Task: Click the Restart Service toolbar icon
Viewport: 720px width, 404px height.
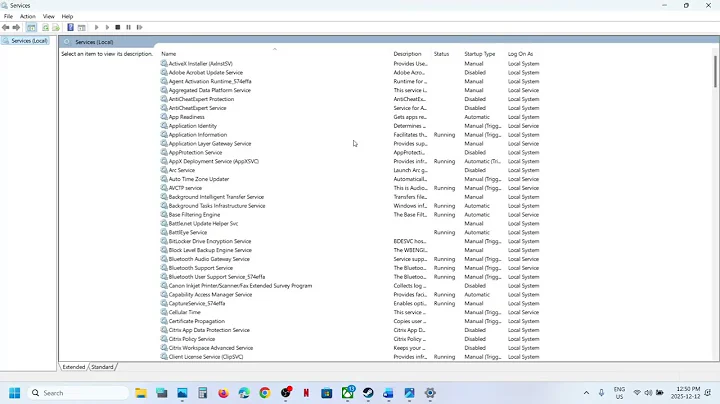Action: 140,28
